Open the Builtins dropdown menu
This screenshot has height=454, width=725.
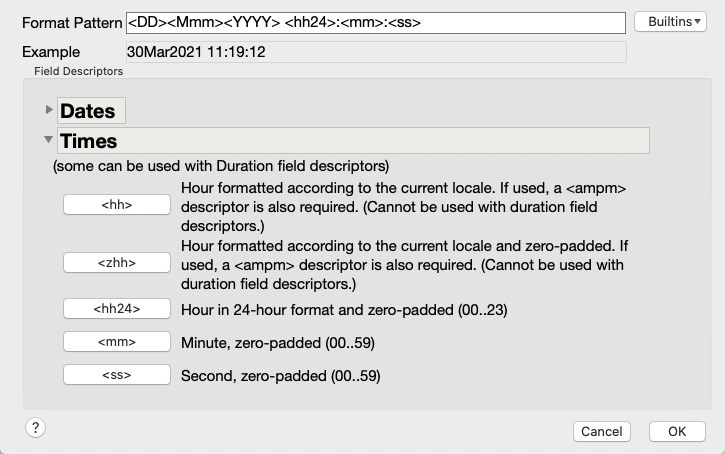click(x=670, y=22)
